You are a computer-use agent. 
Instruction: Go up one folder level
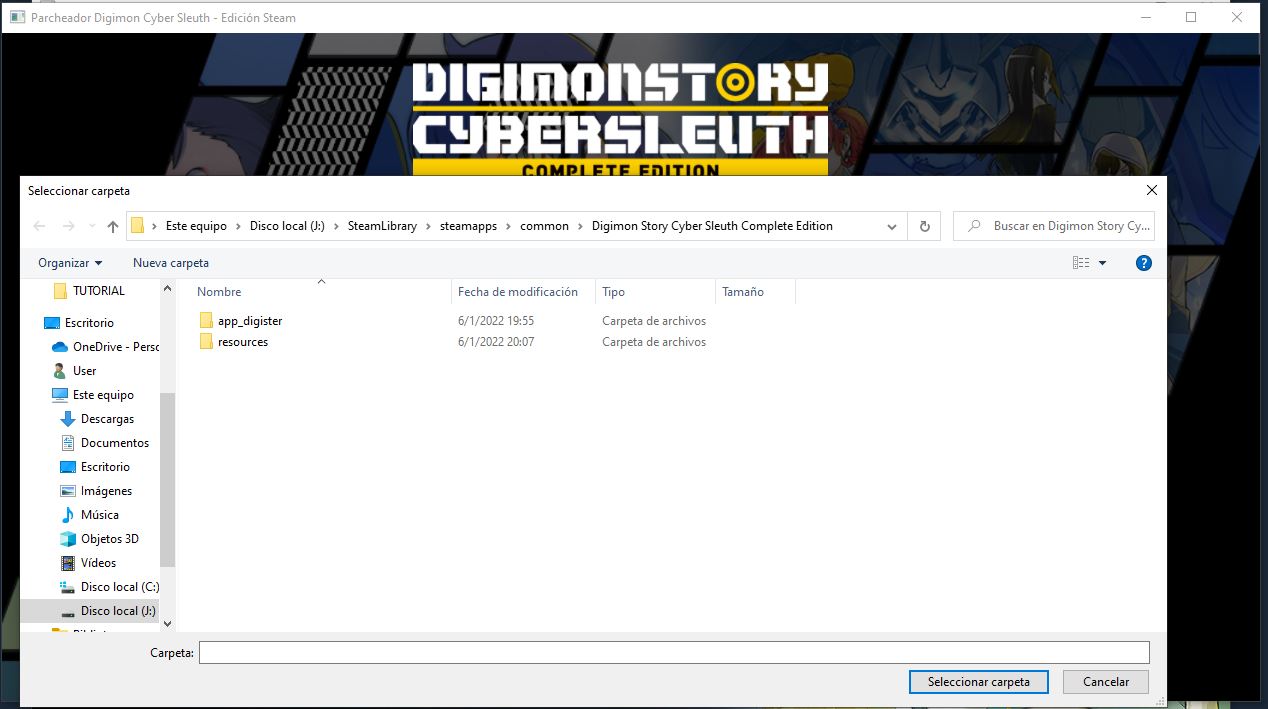113,226
